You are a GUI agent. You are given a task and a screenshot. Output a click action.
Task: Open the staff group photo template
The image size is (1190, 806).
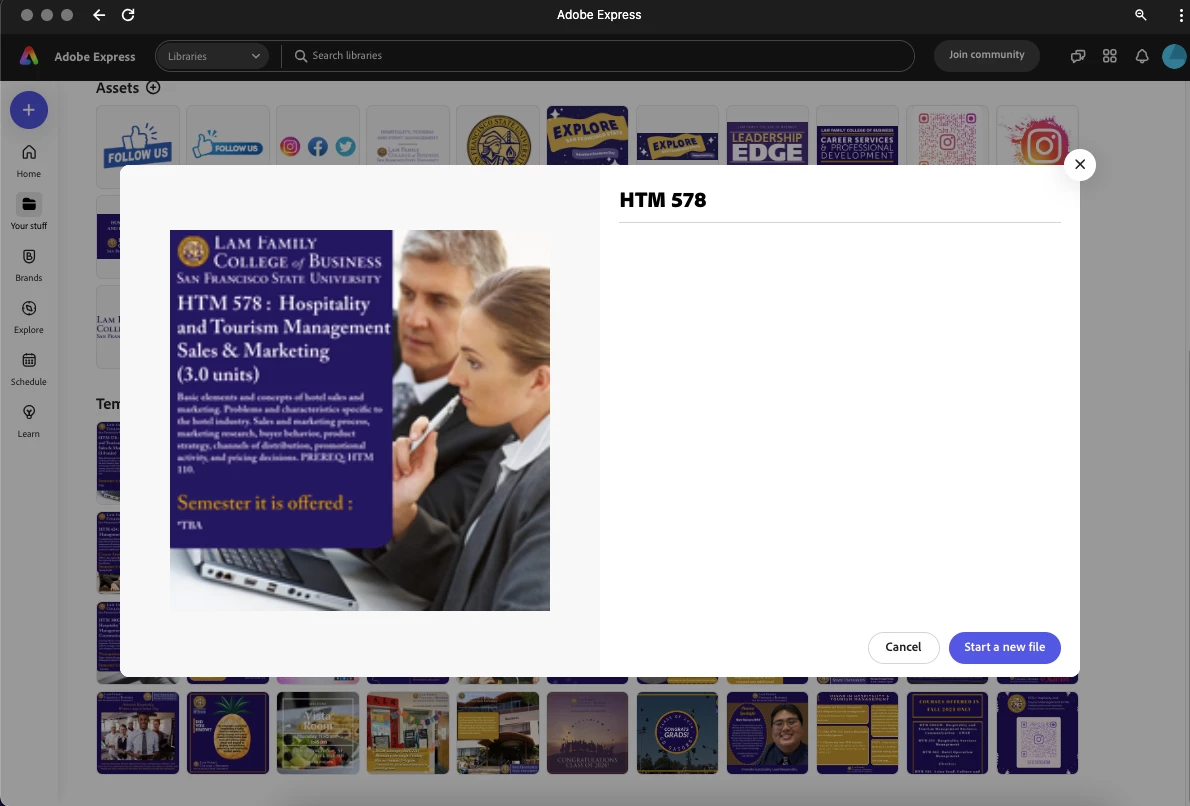(x=138, y=732)
